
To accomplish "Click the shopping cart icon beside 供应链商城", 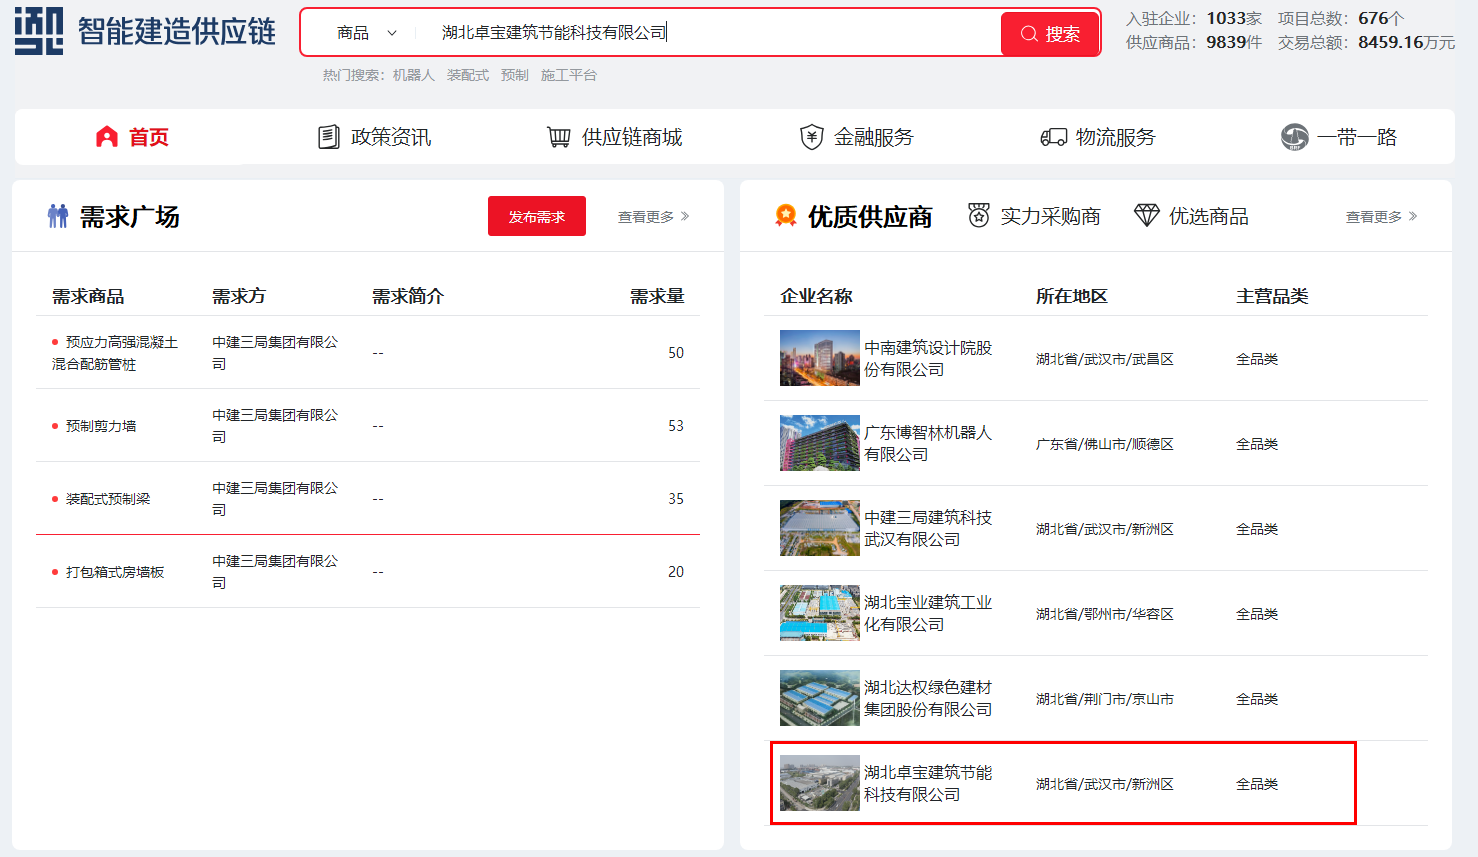I will point(559,137).
